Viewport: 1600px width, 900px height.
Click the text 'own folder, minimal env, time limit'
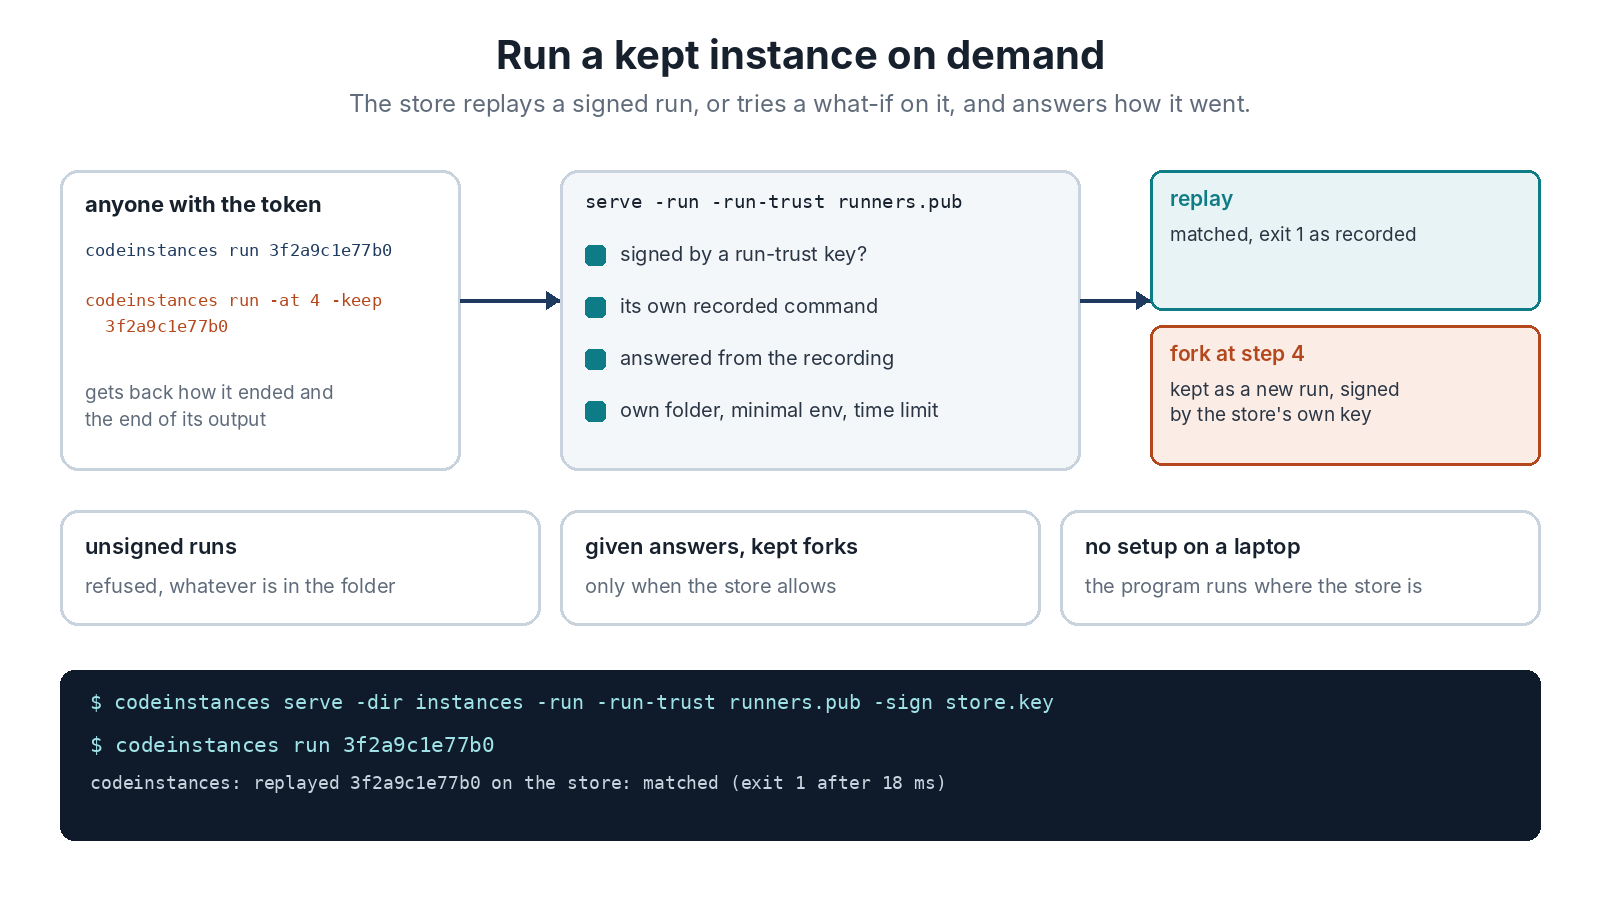point(779,410)
